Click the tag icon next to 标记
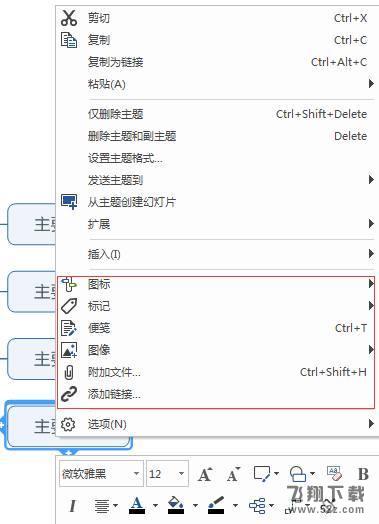379x524 pixels. (69, 306)
